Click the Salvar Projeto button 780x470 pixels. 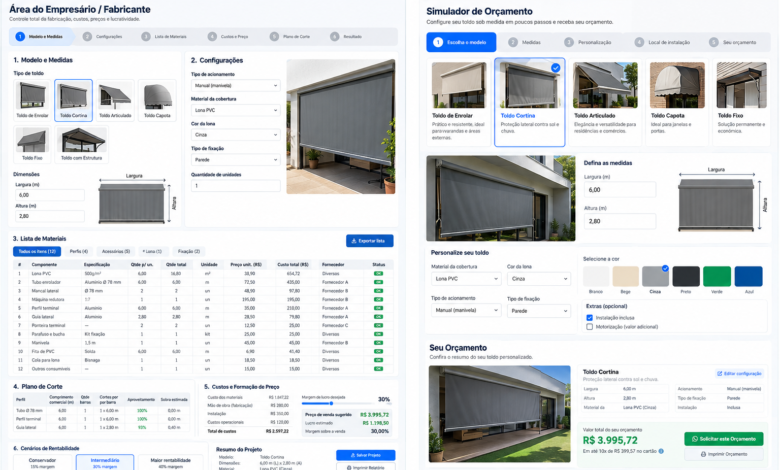click(x=366, y=455)
